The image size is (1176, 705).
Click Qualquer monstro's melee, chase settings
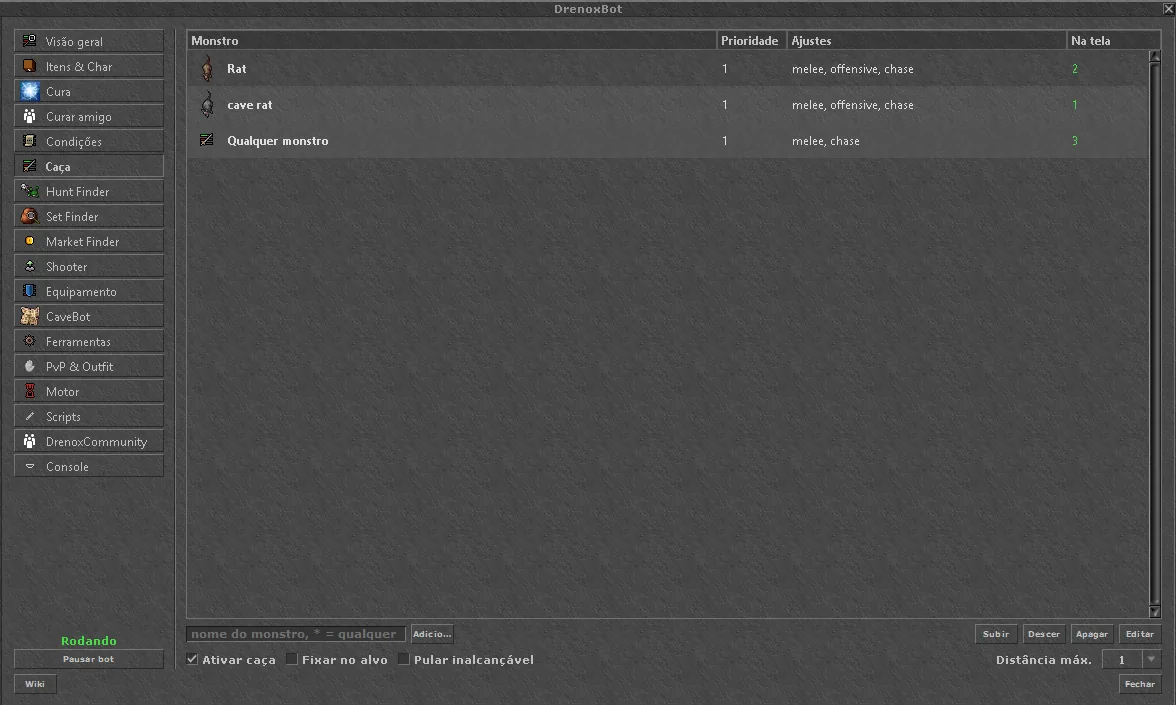pos(826,140)
